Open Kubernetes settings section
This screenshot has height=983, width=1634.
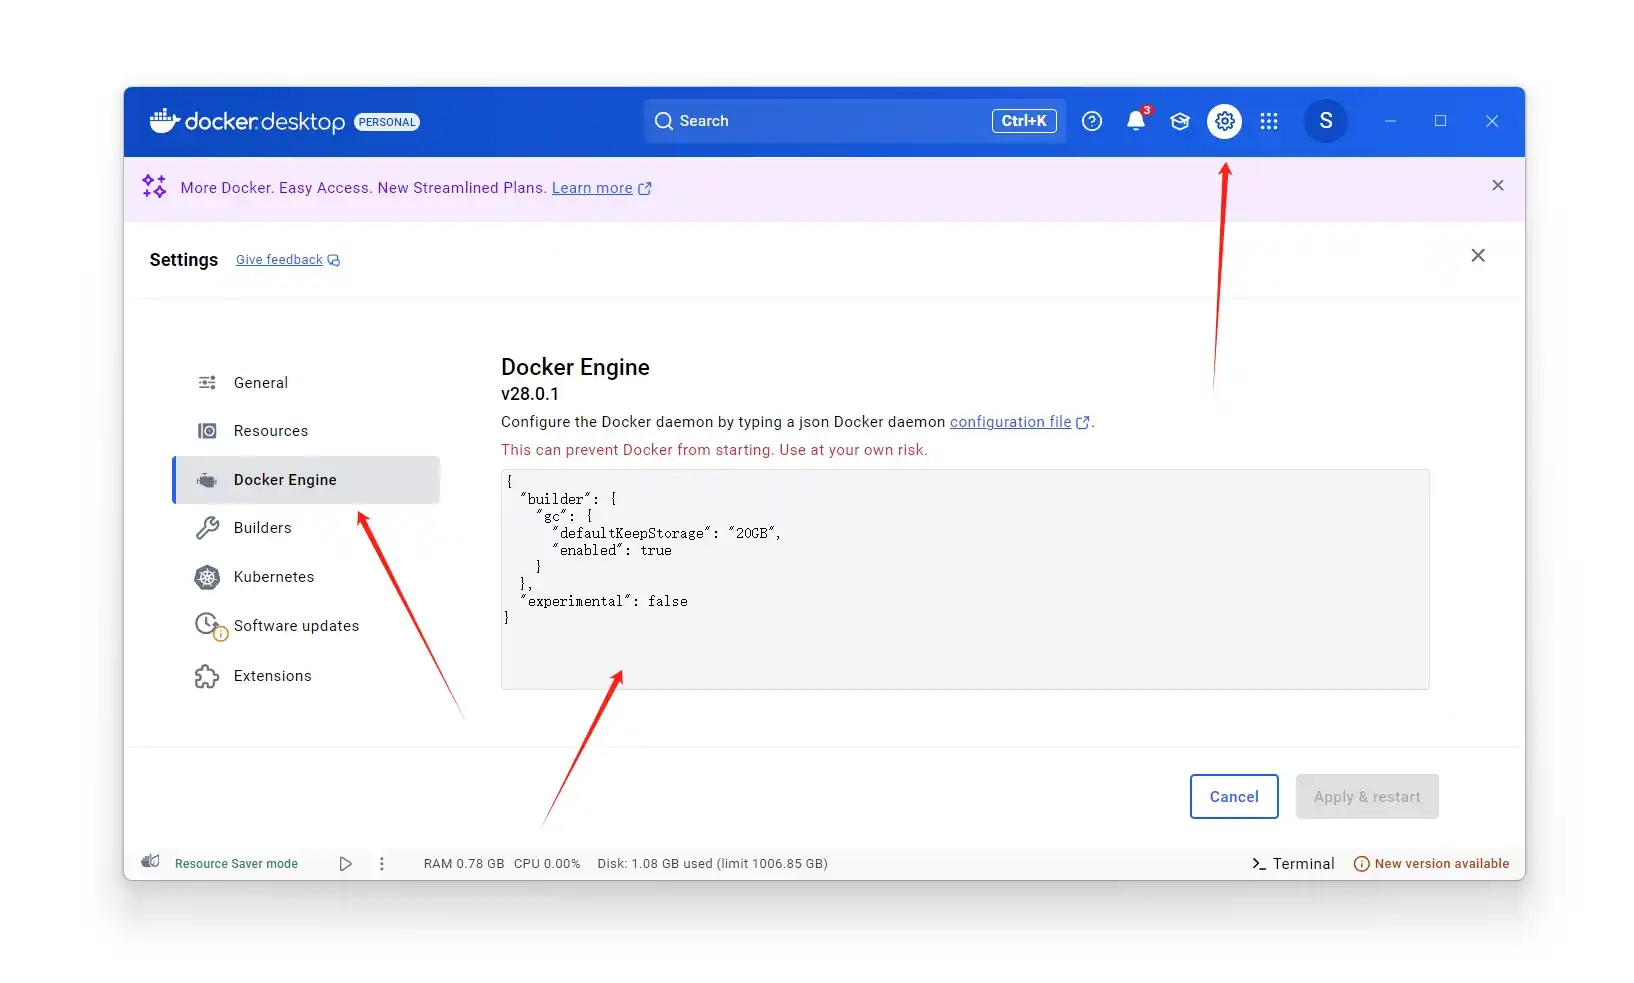273,577
